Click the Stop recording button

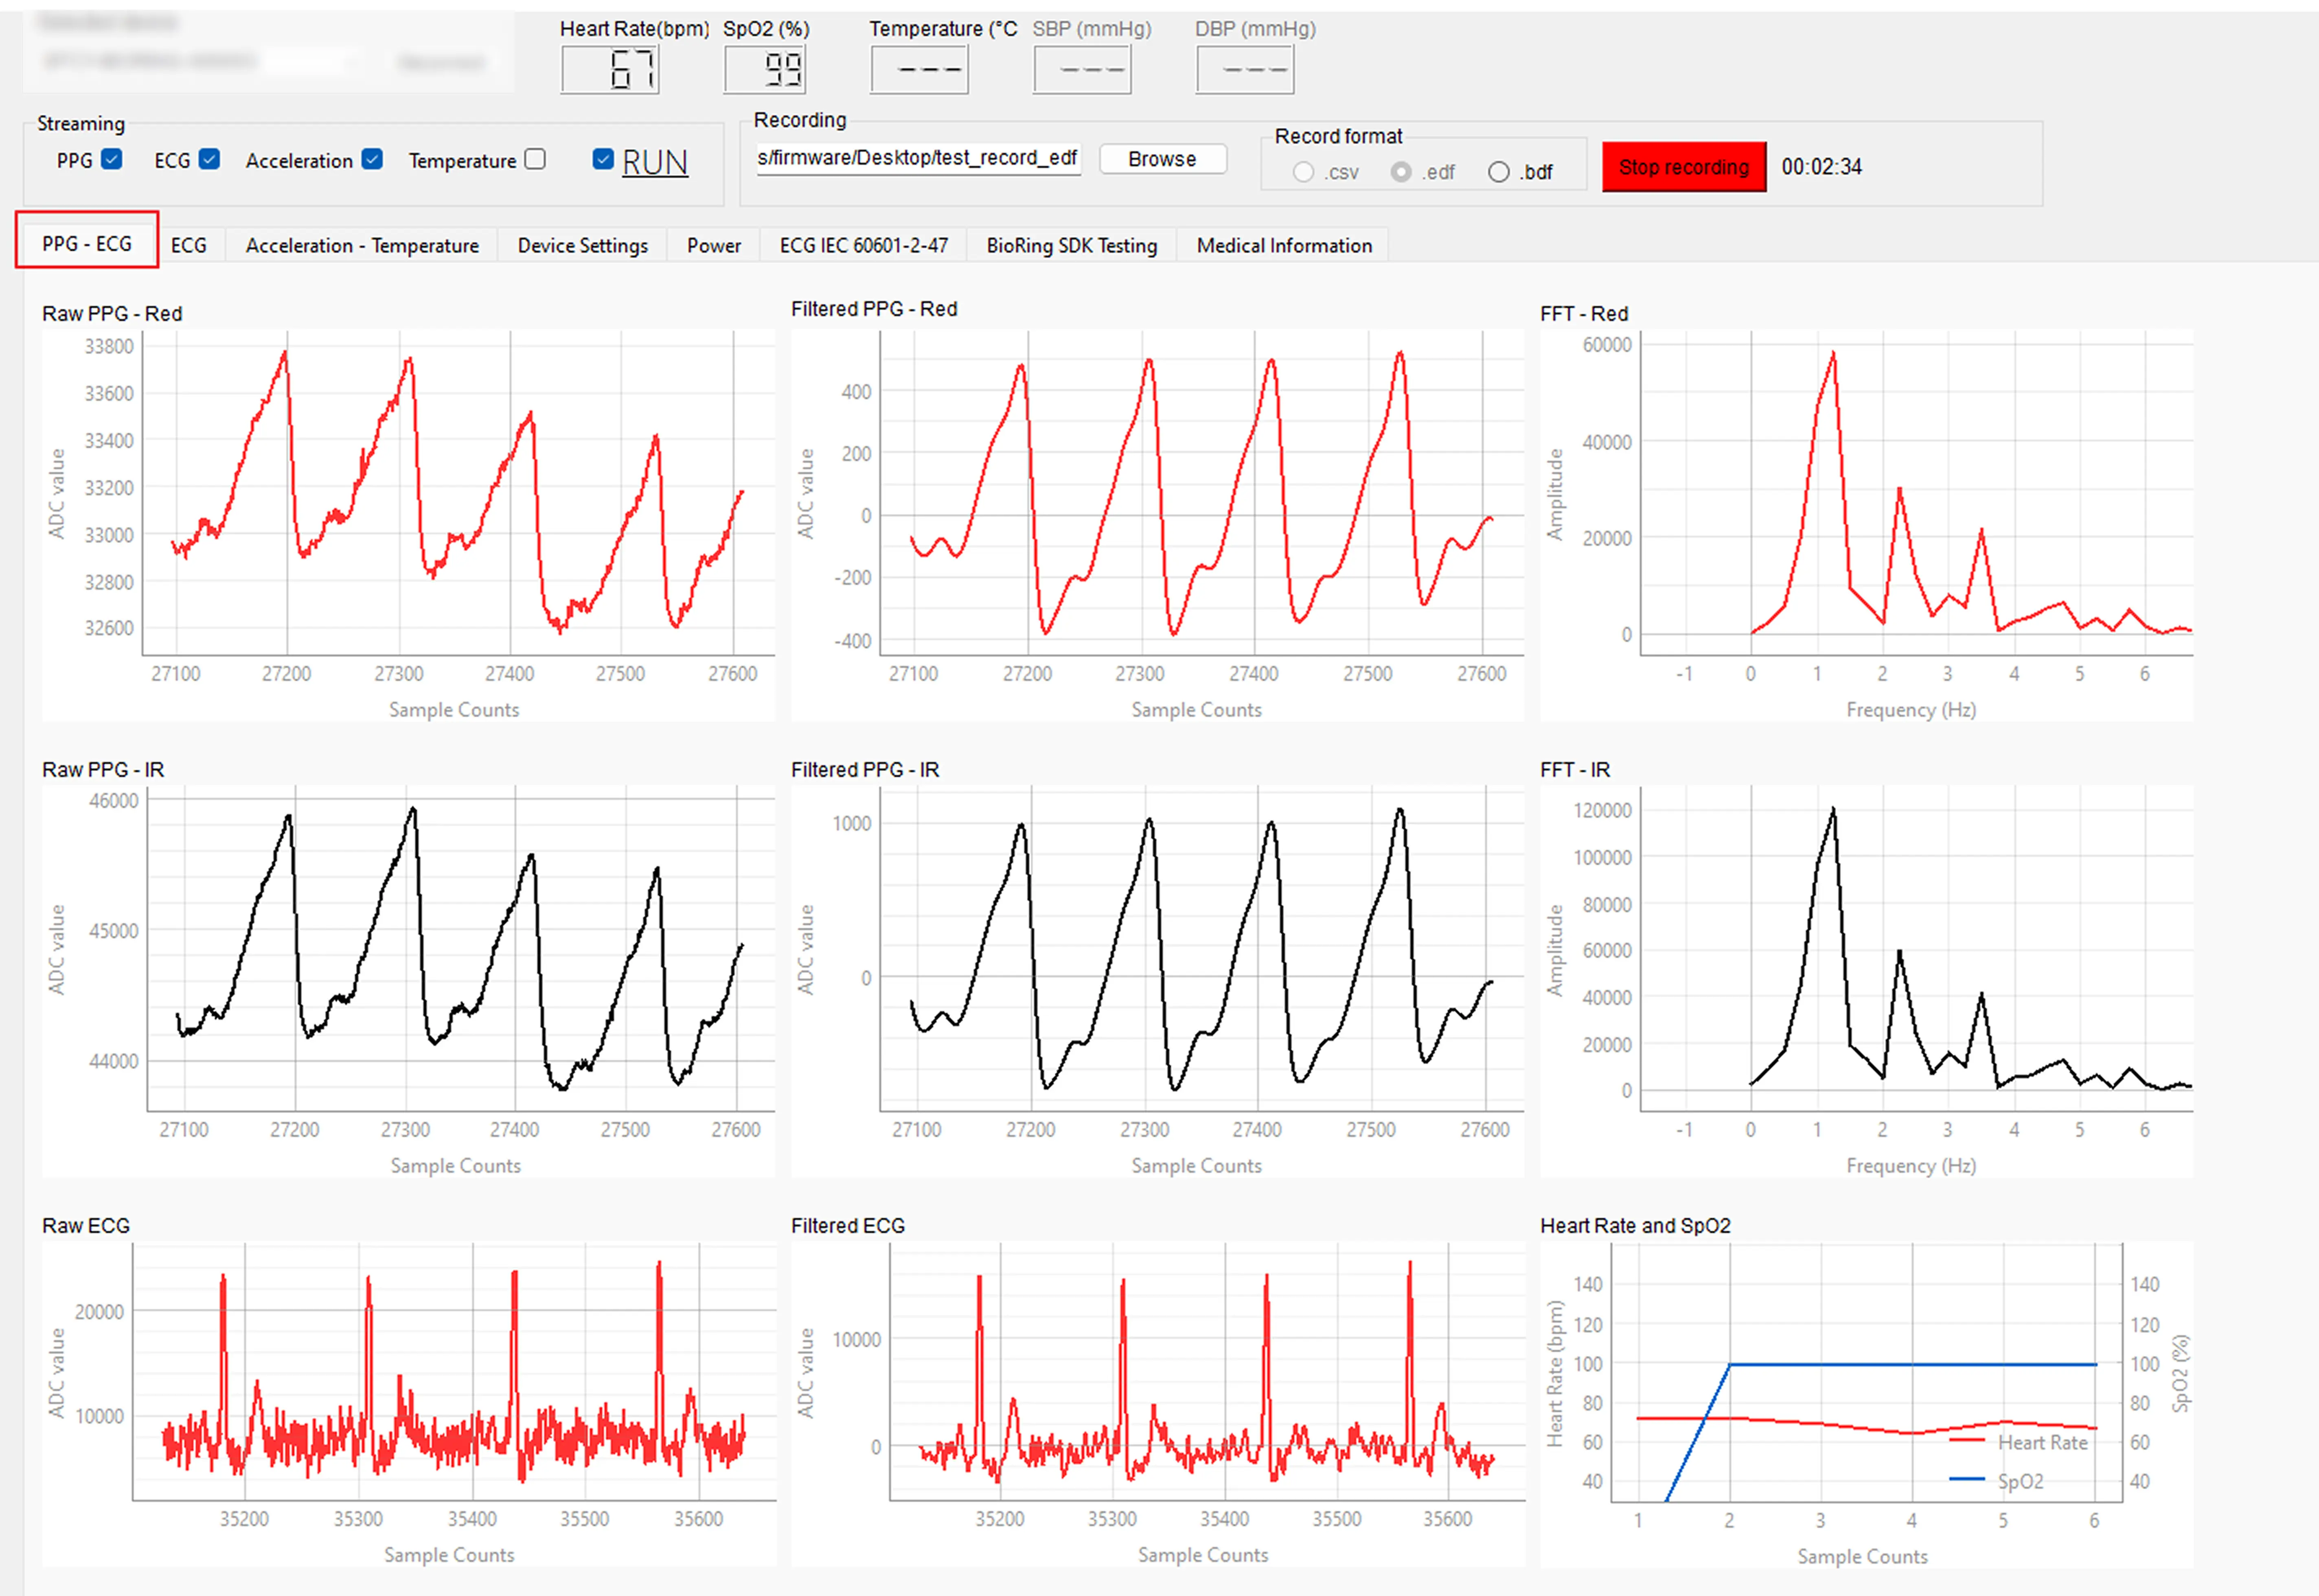tap(1683, 167)
